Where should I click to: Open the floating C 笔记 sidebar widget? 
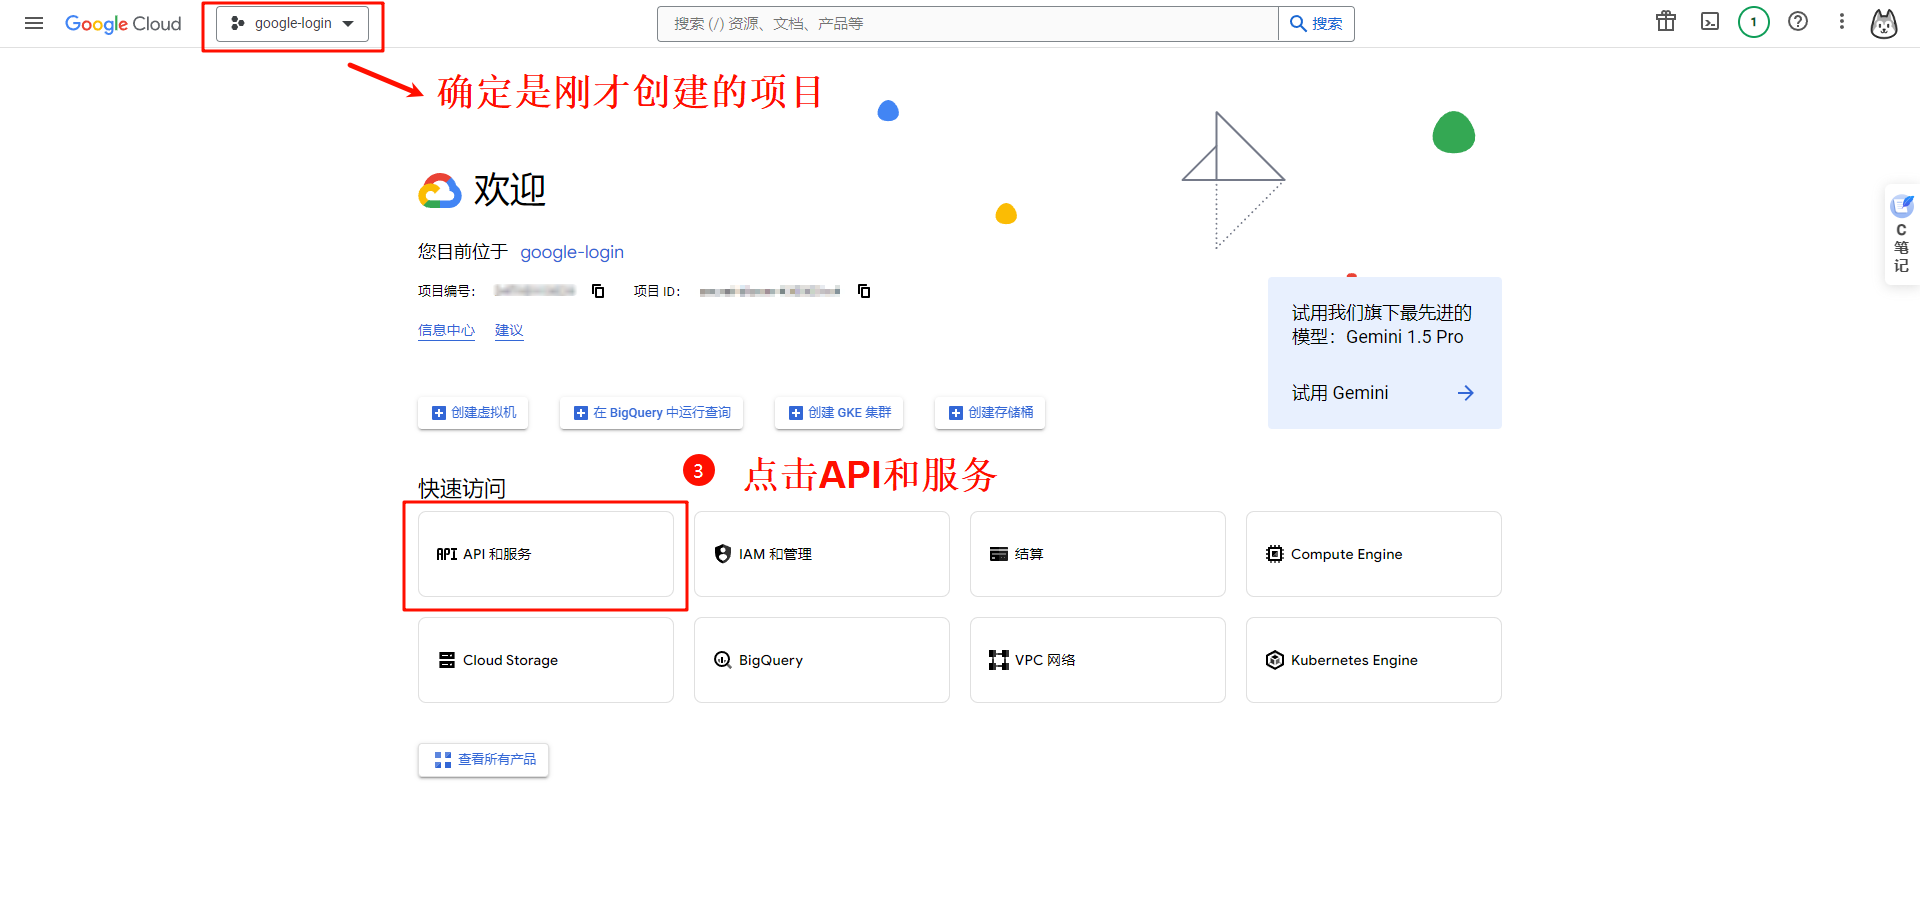[x=1901, y=235]
